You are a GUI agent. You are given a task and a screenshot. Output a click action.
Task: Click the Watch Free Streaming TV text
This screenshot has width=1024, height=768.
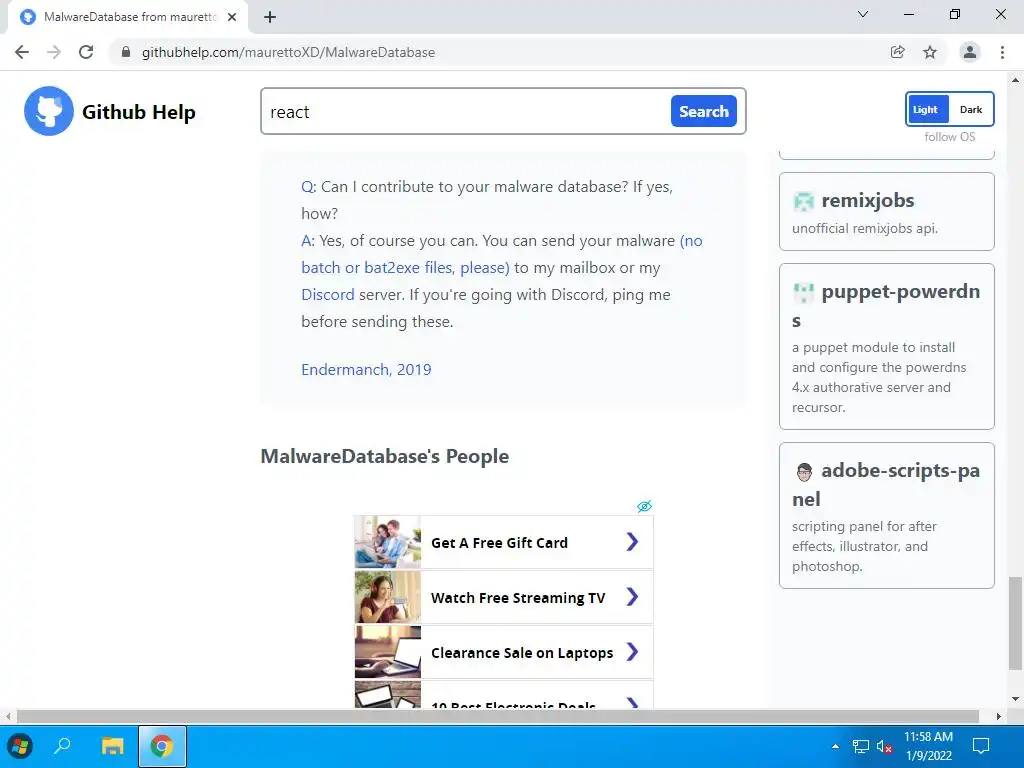click(x=518, y=598)
